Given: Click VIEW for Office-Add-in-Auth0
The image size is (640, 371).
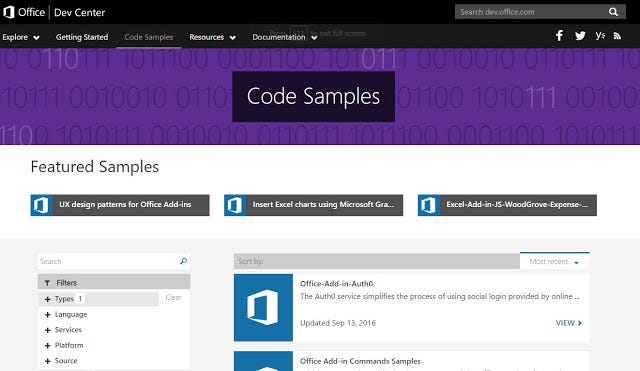Looking at the screenshot, I should click(569, 323).
